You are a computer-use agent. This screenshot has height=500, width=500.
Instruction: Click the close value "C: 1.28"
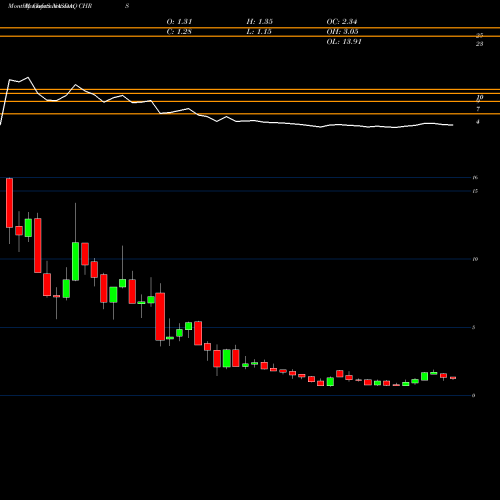tap(179, 32)
